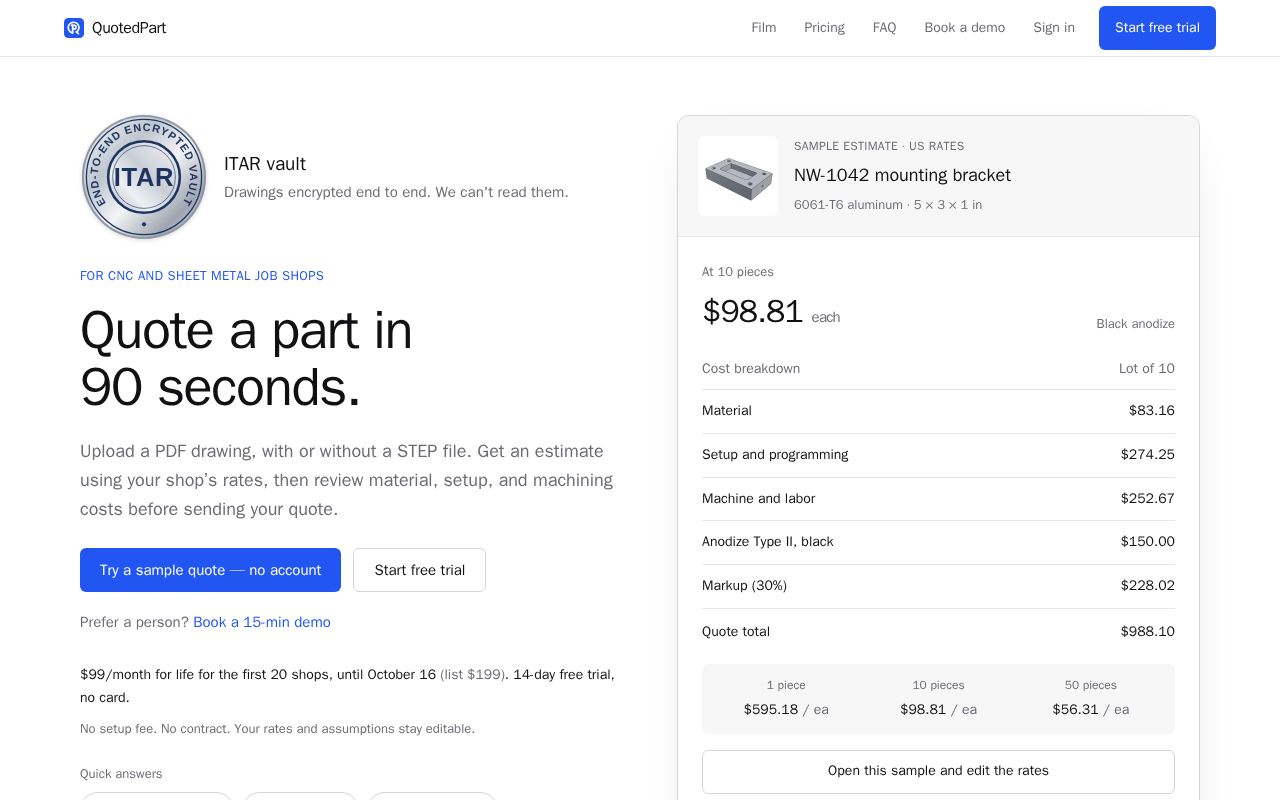
Task: Open the Pricing nav item
Action: pyautogui.click(x=824, y=28)
